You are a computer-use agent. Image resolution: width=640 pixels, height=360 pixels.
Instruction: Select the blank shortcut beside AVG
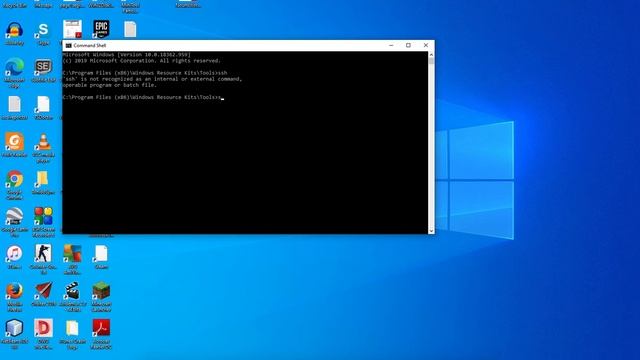[101, 253]
